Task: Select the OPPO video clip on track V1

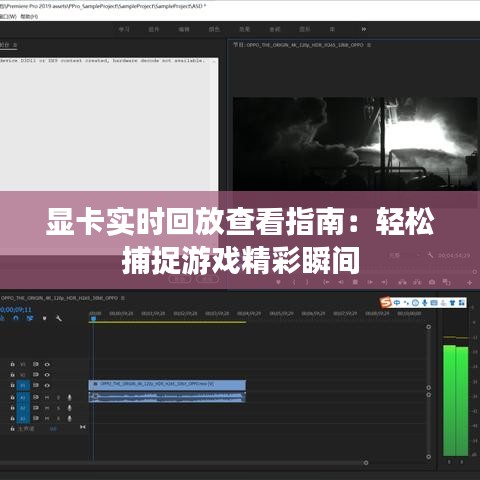Action: [167, 385]
